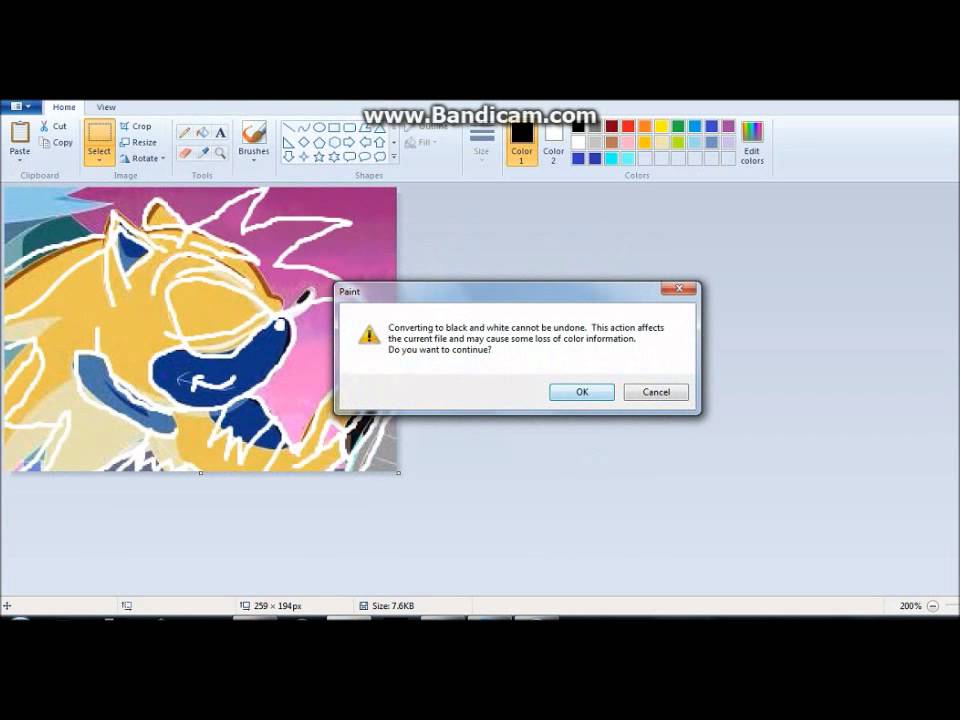Screen dimensions: 960x720
Task: Choose the Right triangle shape
Action: coord(288,142)
